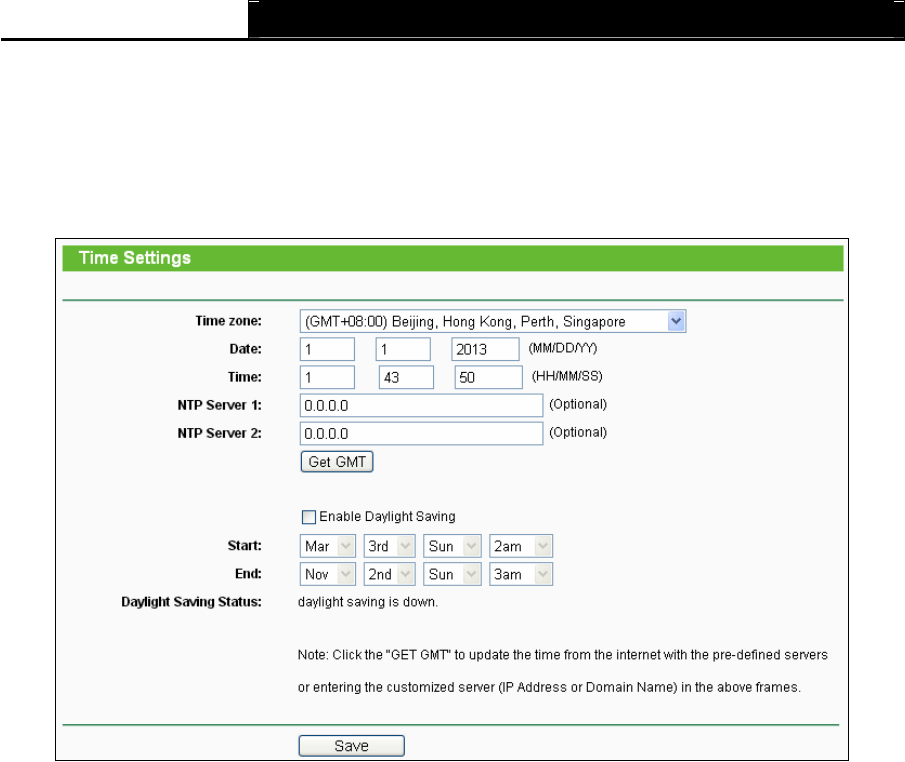Click the day field in Date row
The height and width of the screenshot is (762, 905).
coord(403,349)
